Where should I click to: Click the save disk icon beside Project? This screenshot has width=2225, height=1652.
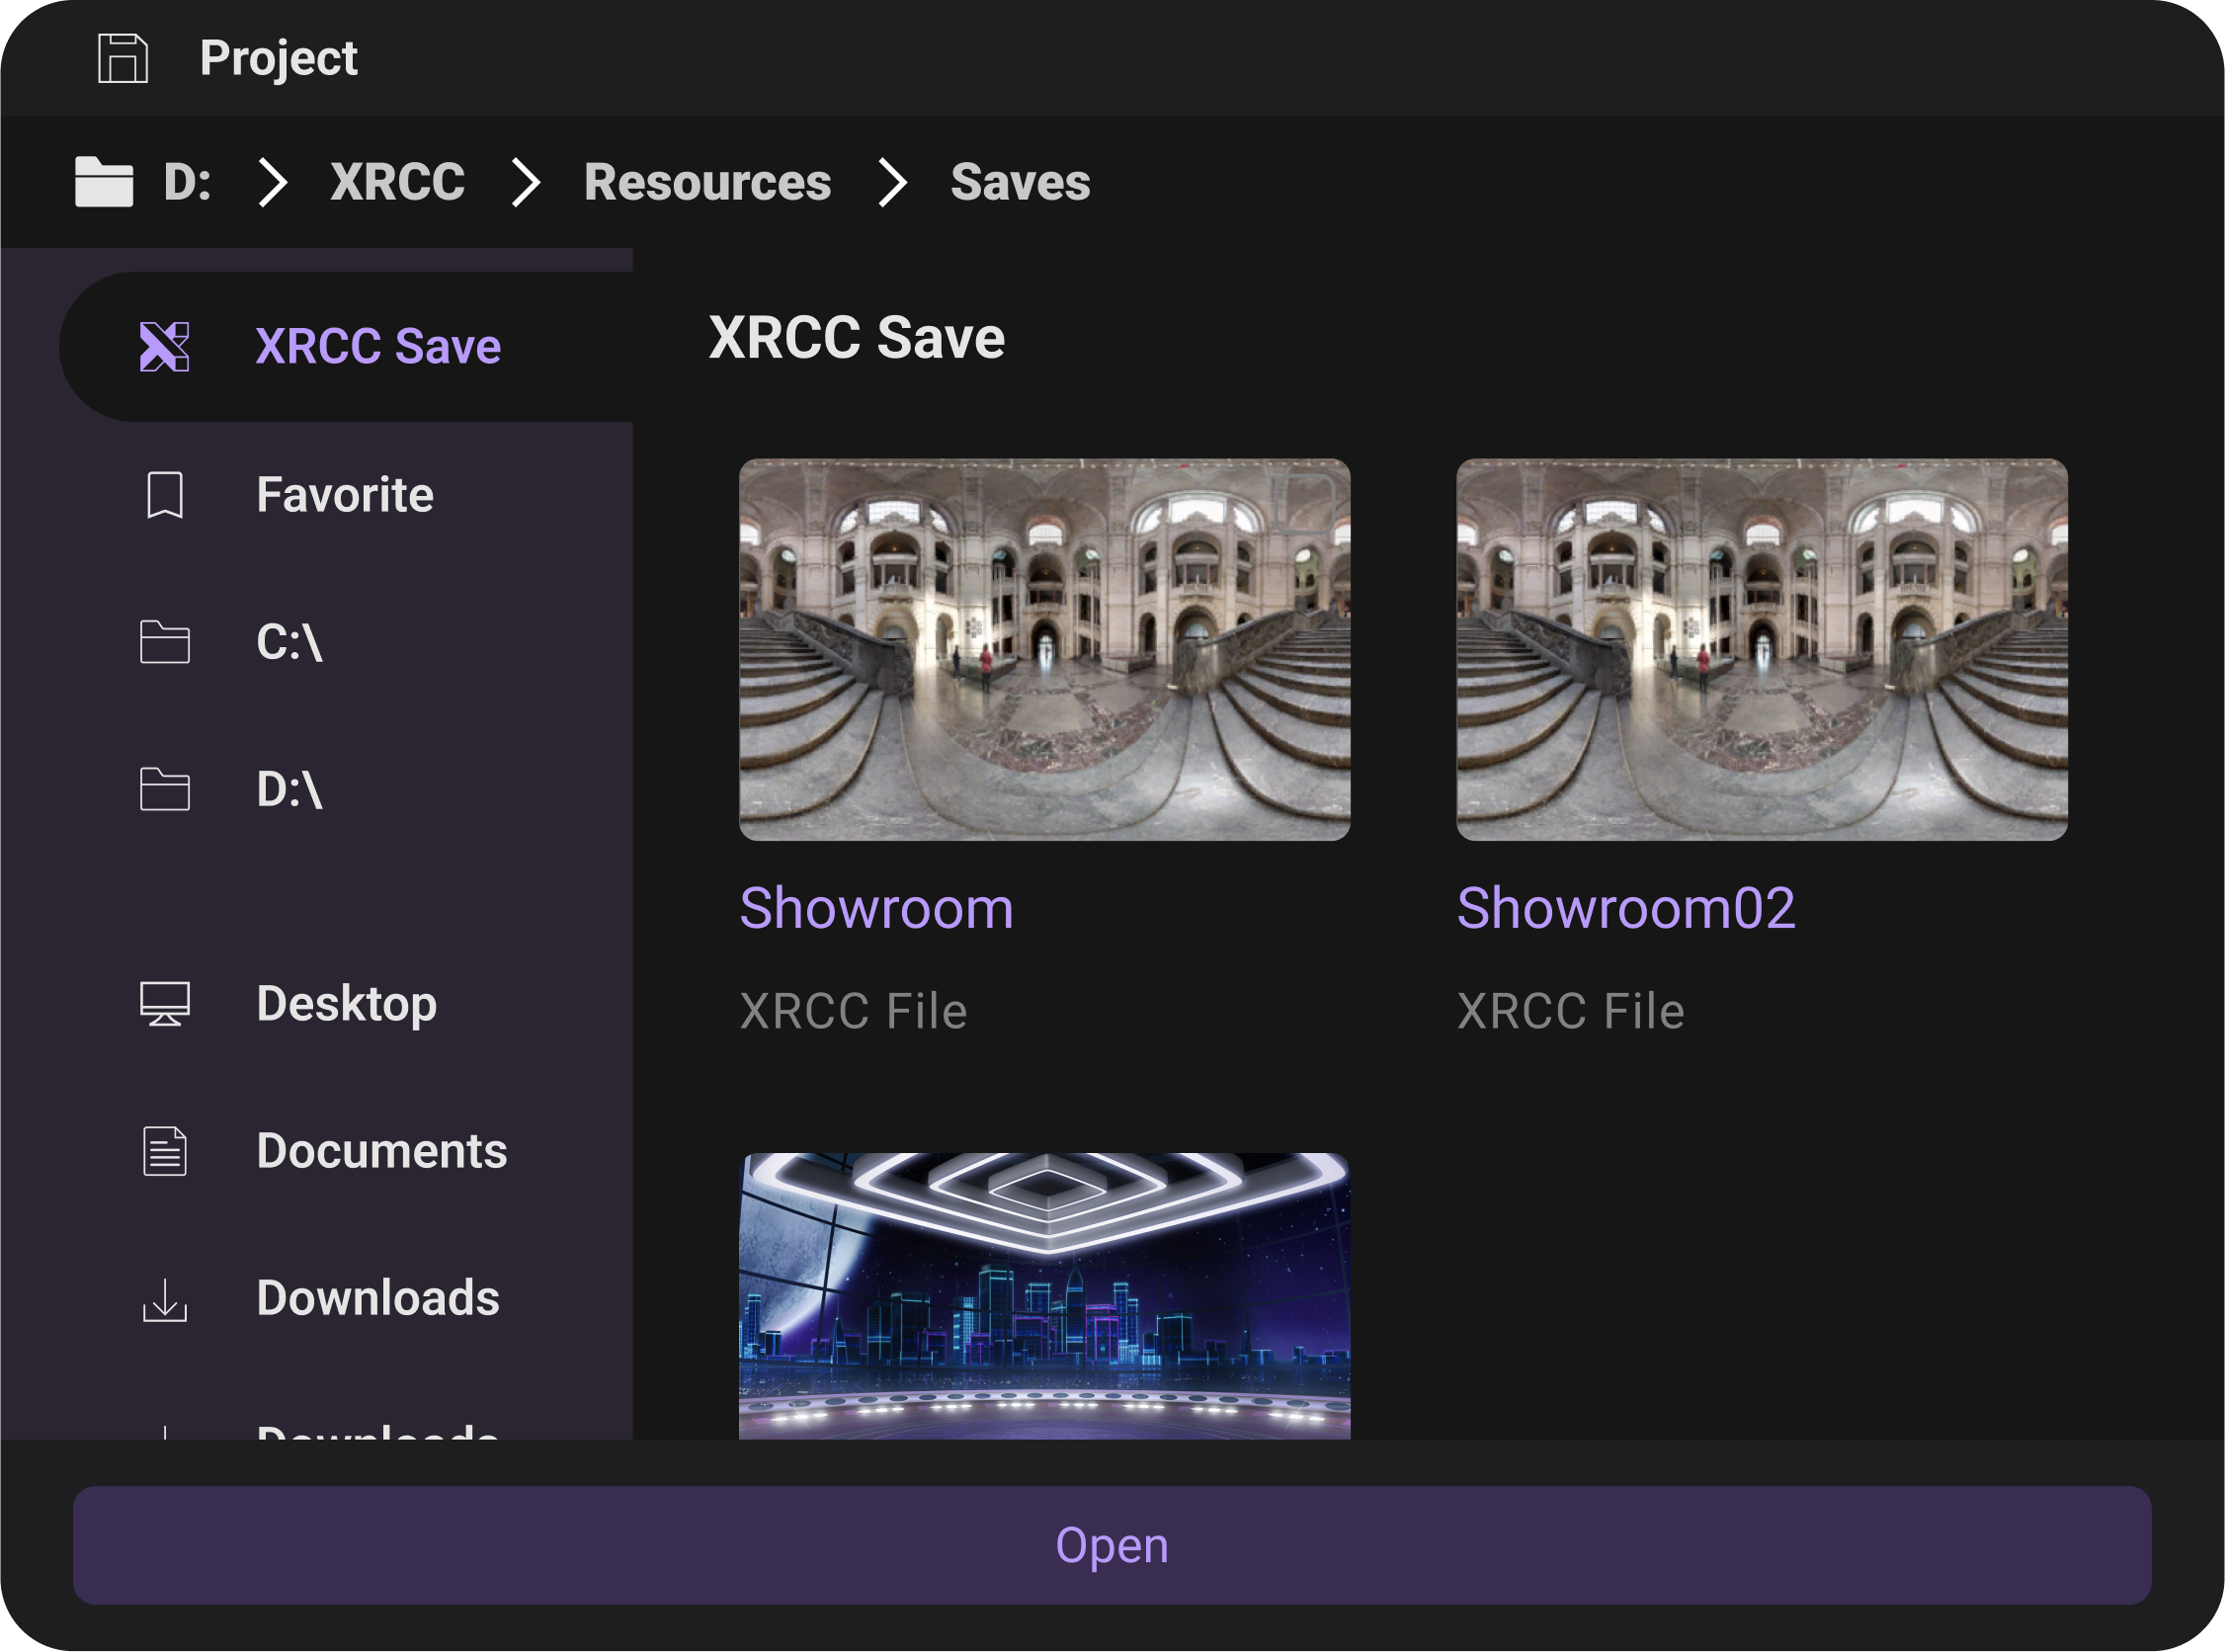pos(123,58)
